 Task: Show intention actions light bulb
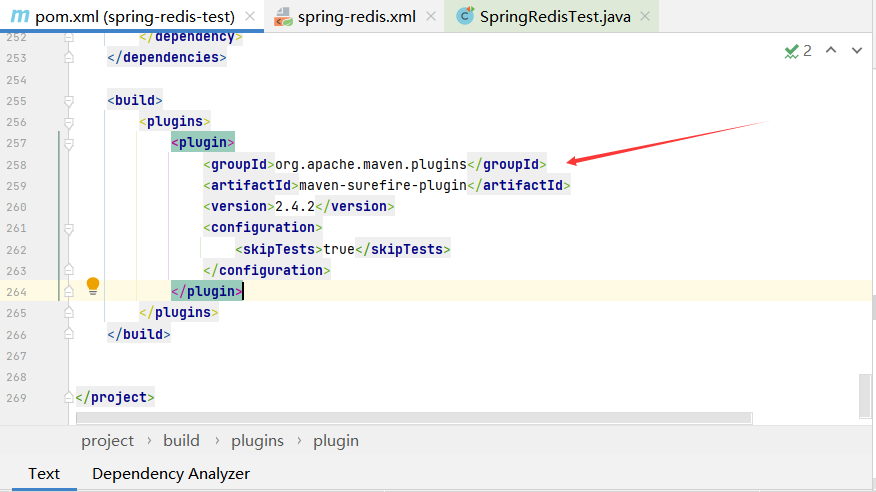[x=93, y=286]
